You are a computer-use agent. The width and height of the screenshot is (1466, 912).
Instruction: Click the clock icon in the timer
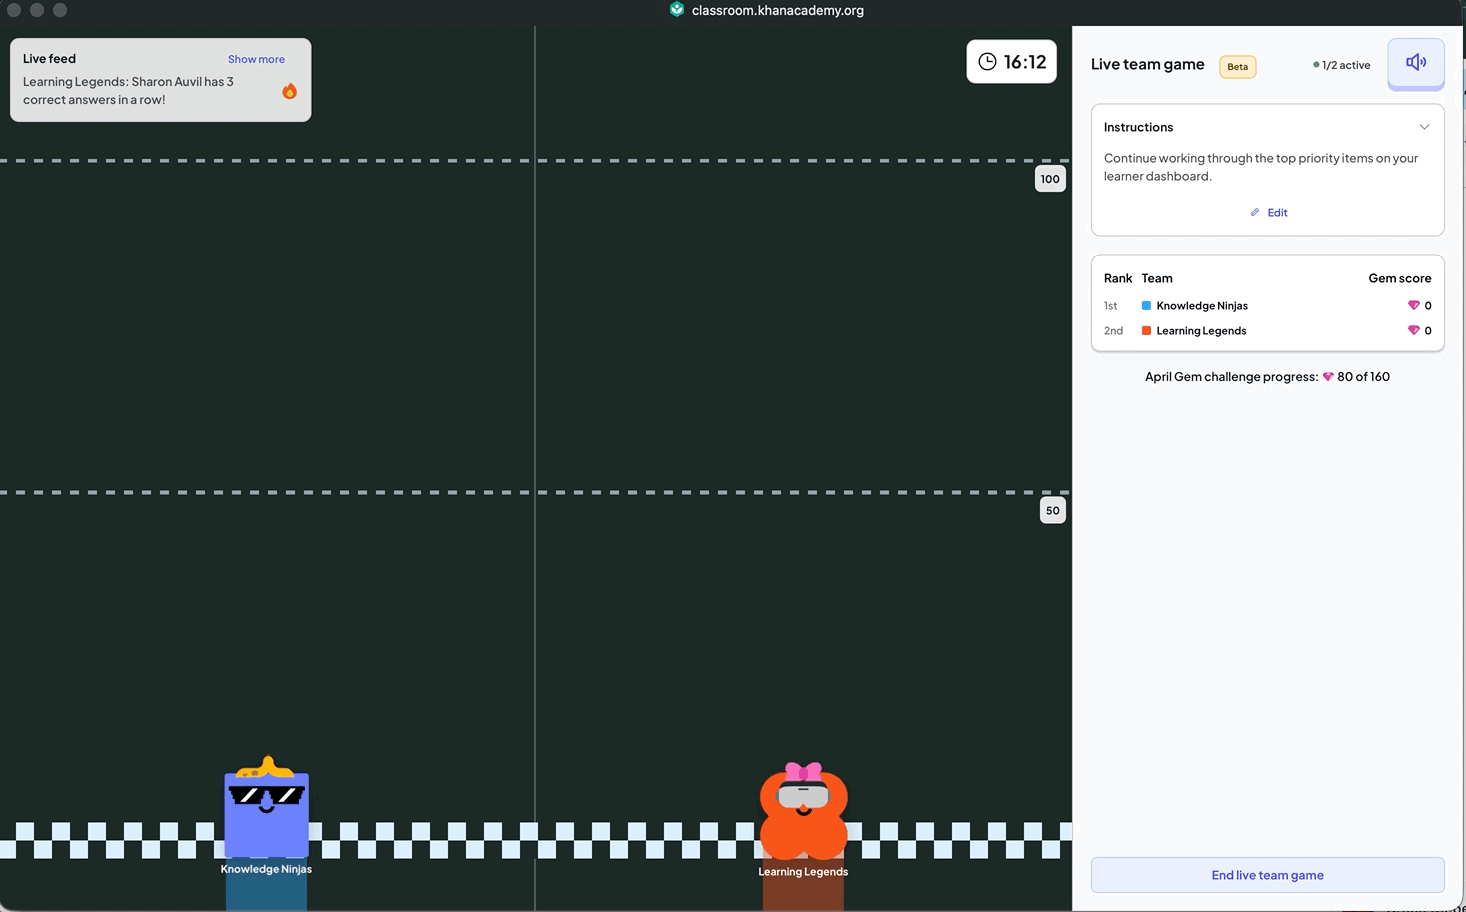click(x=987, y=62)
